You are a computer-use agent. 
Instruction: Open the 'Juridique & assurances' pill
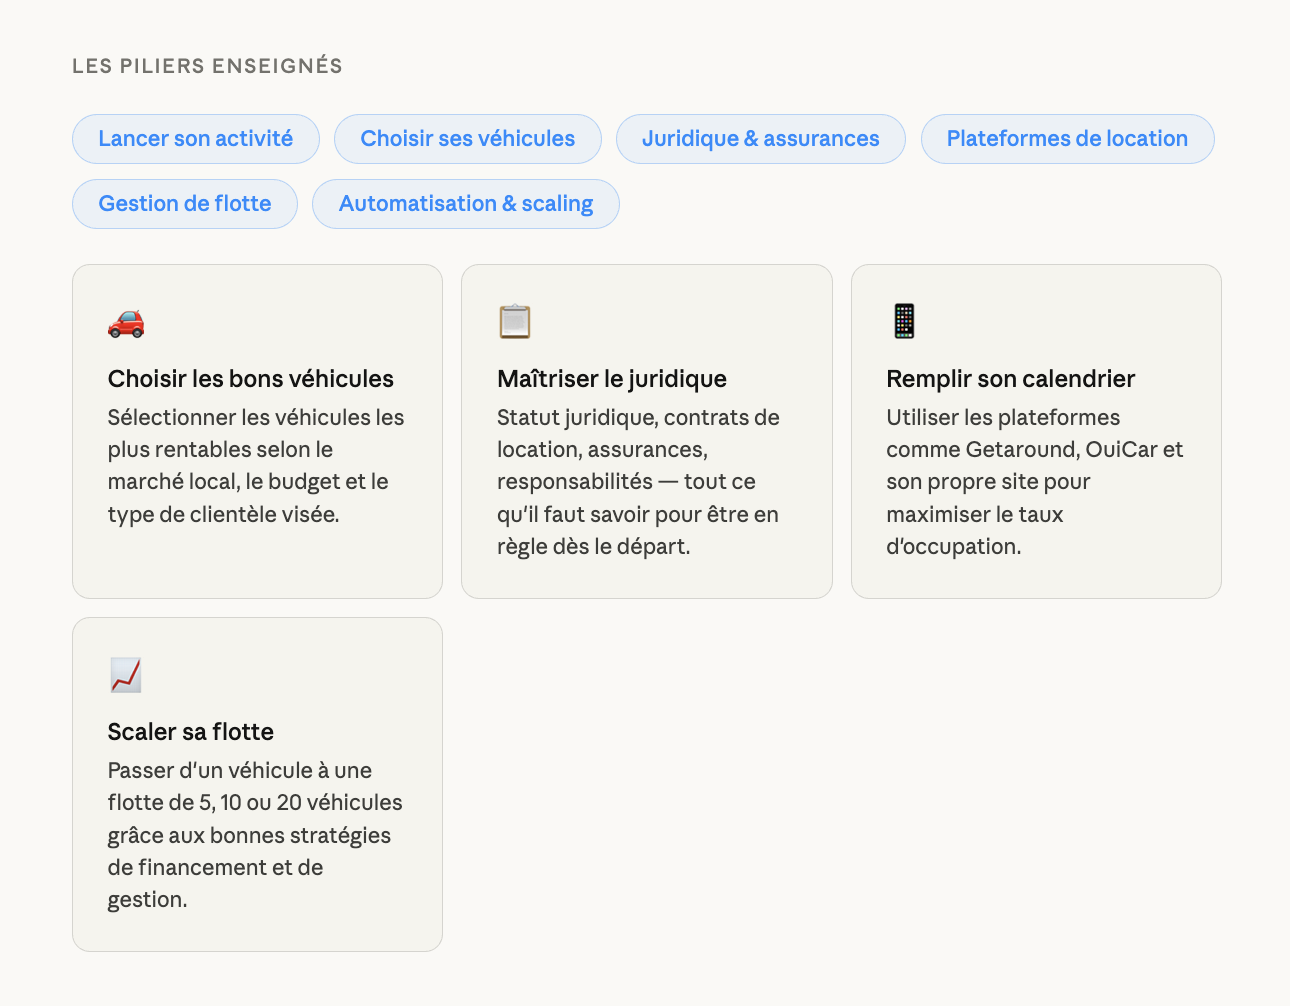[760, 139]
